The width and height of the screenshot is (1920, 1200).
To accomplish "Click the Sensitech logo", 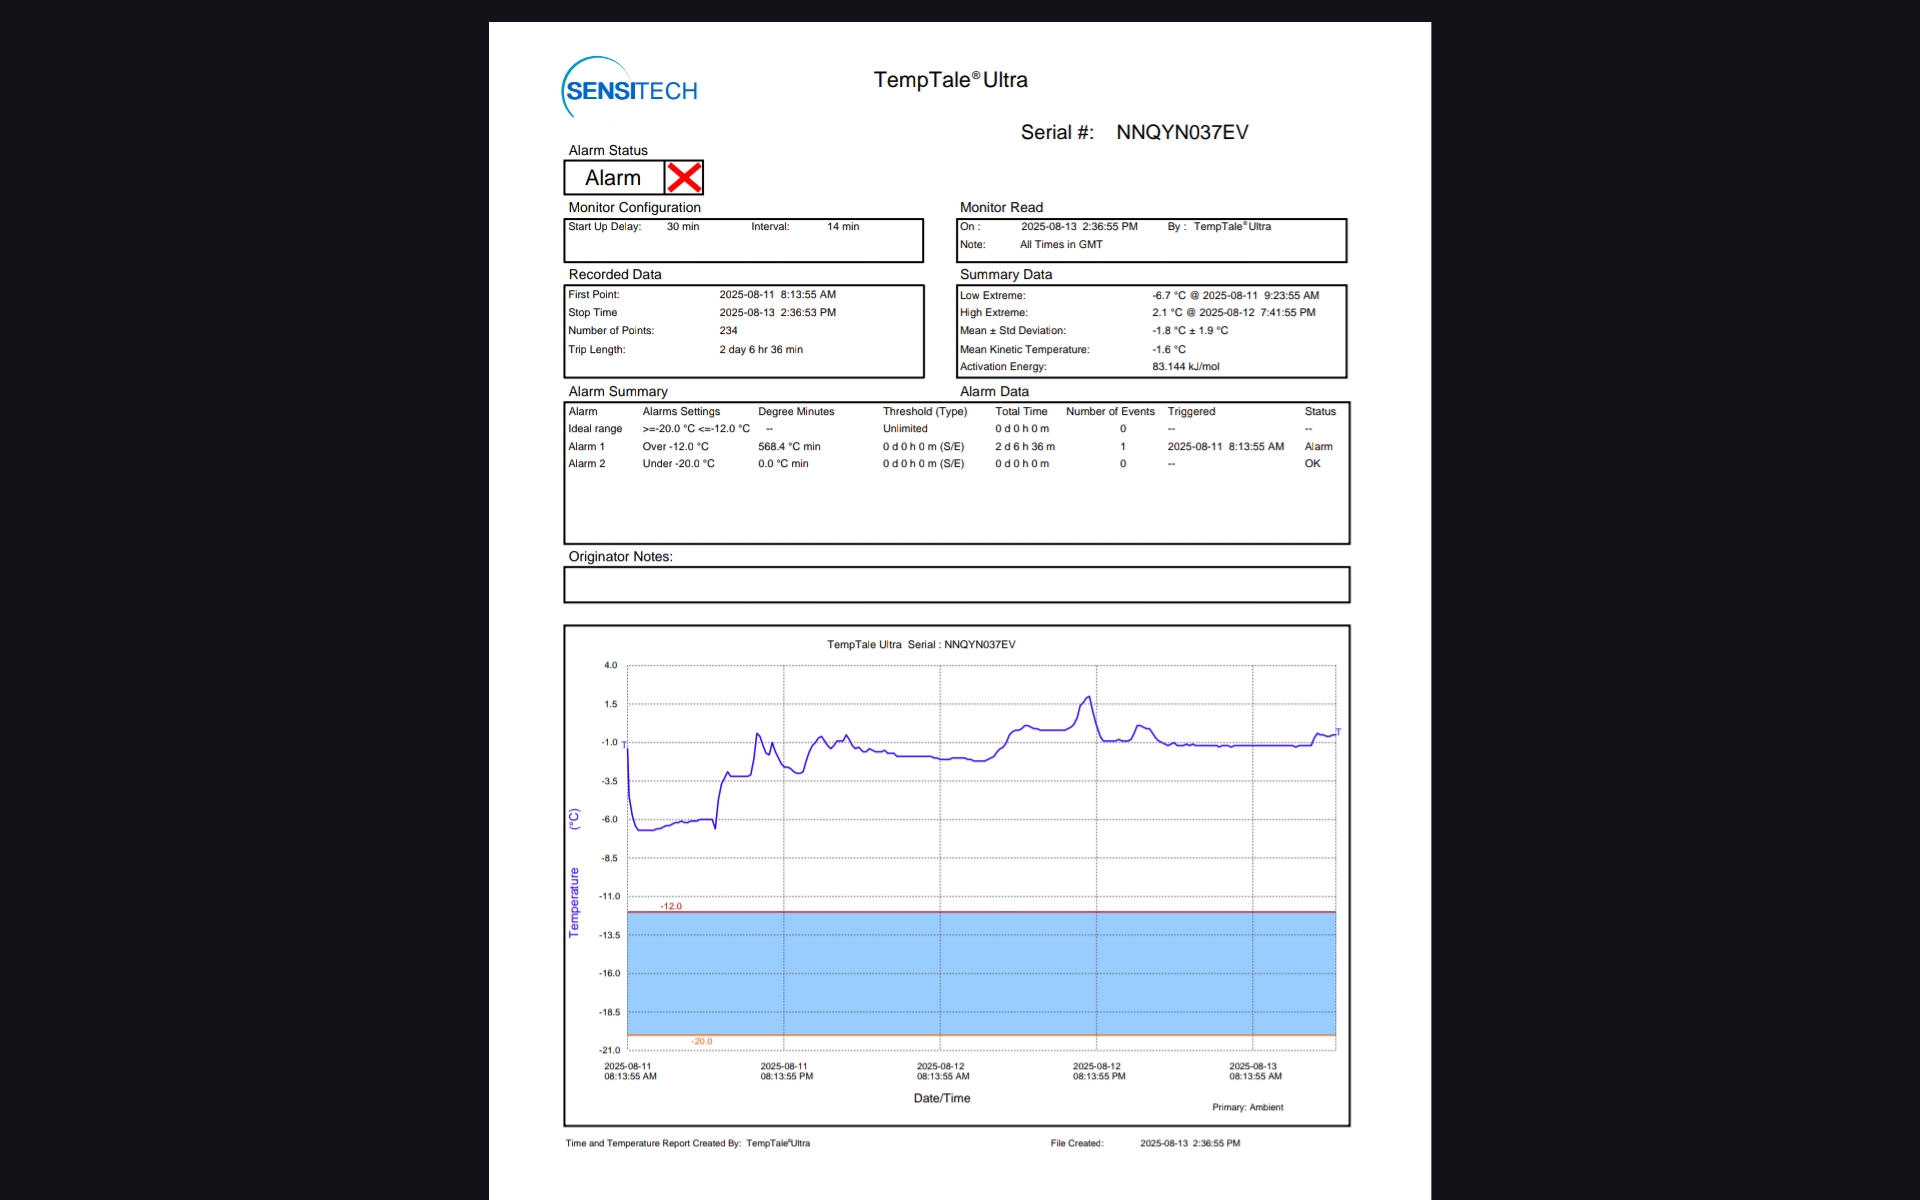I will pos(630,90).
